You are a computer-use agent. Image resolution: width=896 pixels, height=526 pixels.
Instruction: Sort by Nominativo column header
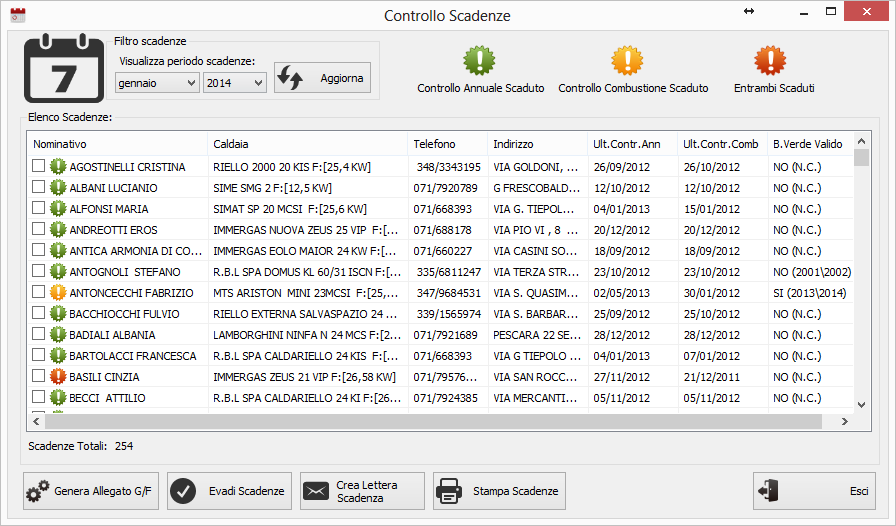click(117, 144)
